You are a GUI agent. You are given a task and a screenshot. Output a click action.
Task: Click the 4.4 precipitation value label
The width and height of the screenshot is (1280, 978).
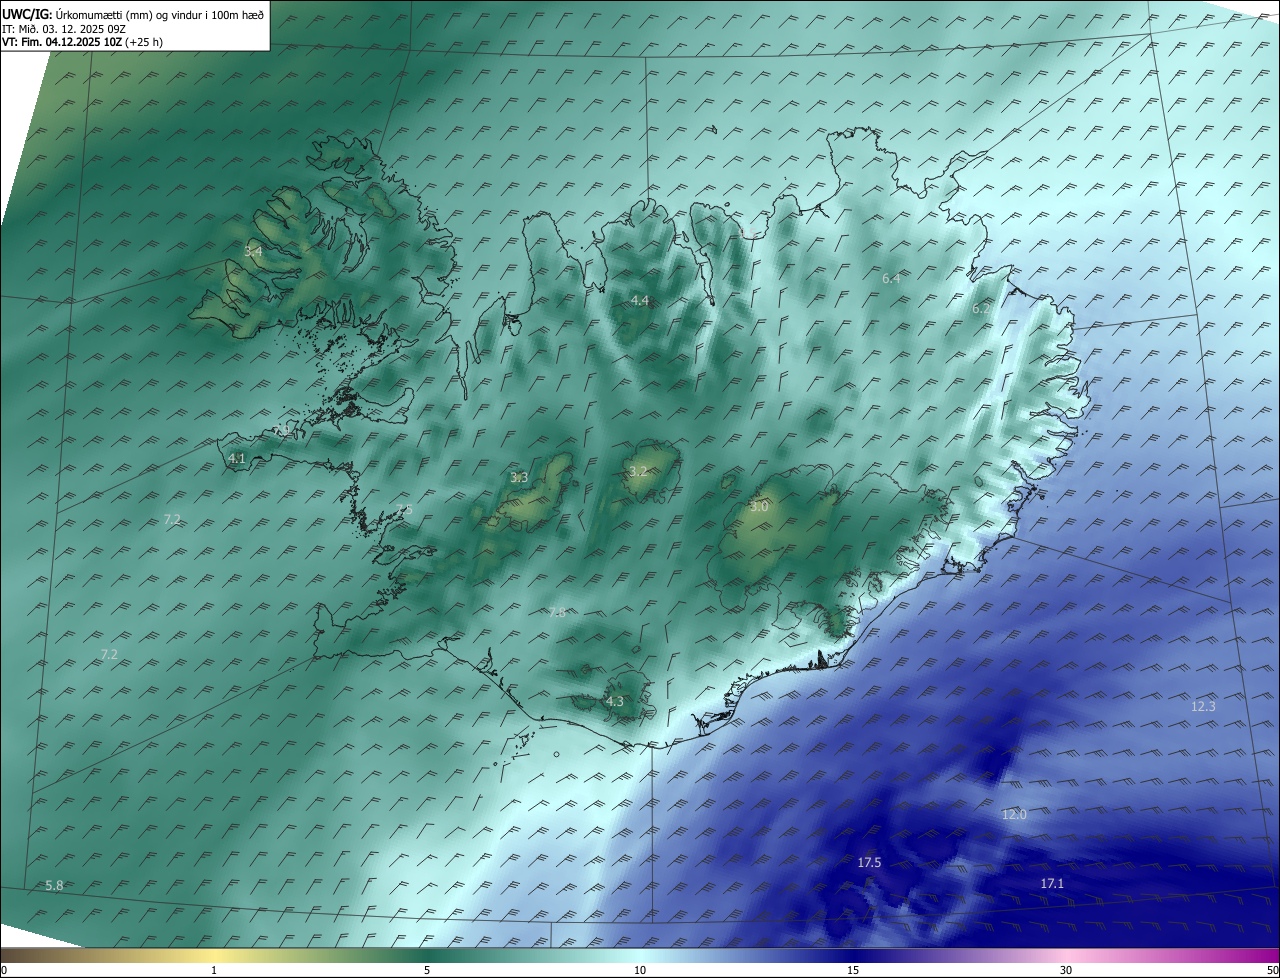pos(640,301)
